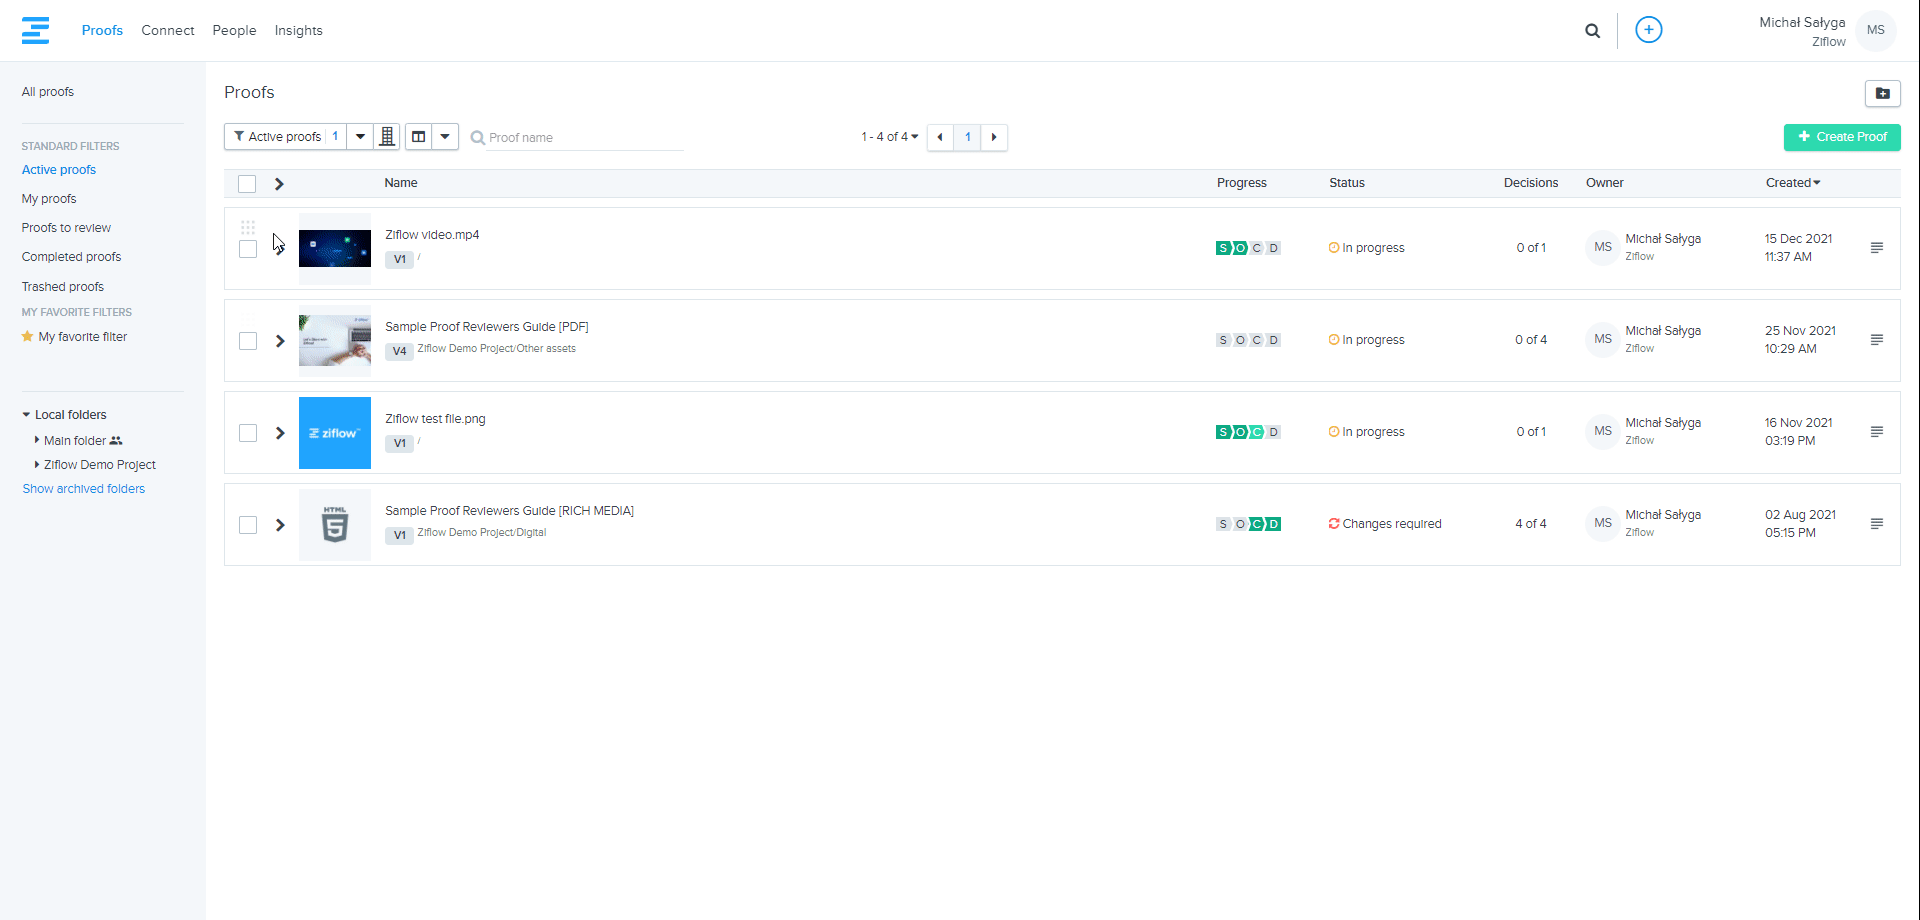Image resolution: width=1920 pixels, height=920 pixels.
Task: Expand the Ziflow Demo Project folder
Action: click(x=37, y=465)
